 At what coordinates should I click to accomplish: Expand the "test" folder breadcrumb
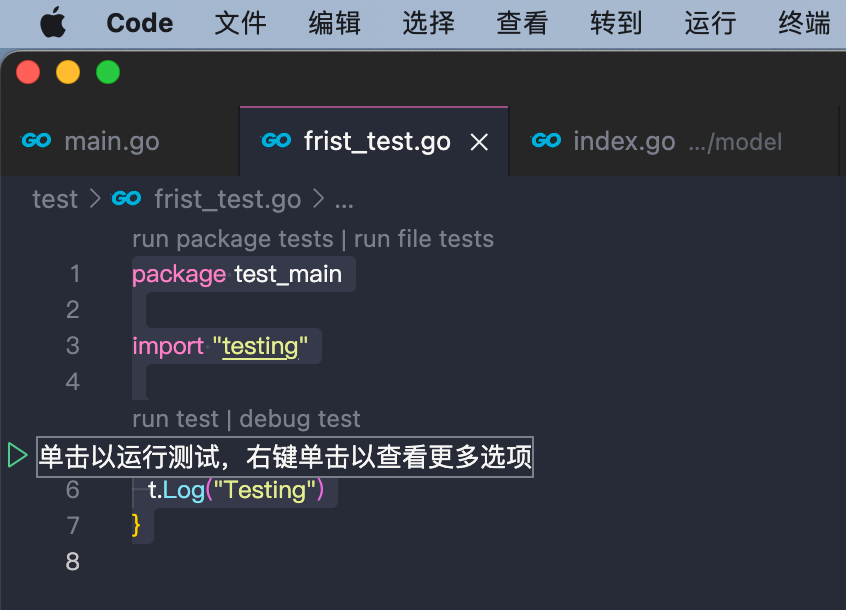click(55, 199)
